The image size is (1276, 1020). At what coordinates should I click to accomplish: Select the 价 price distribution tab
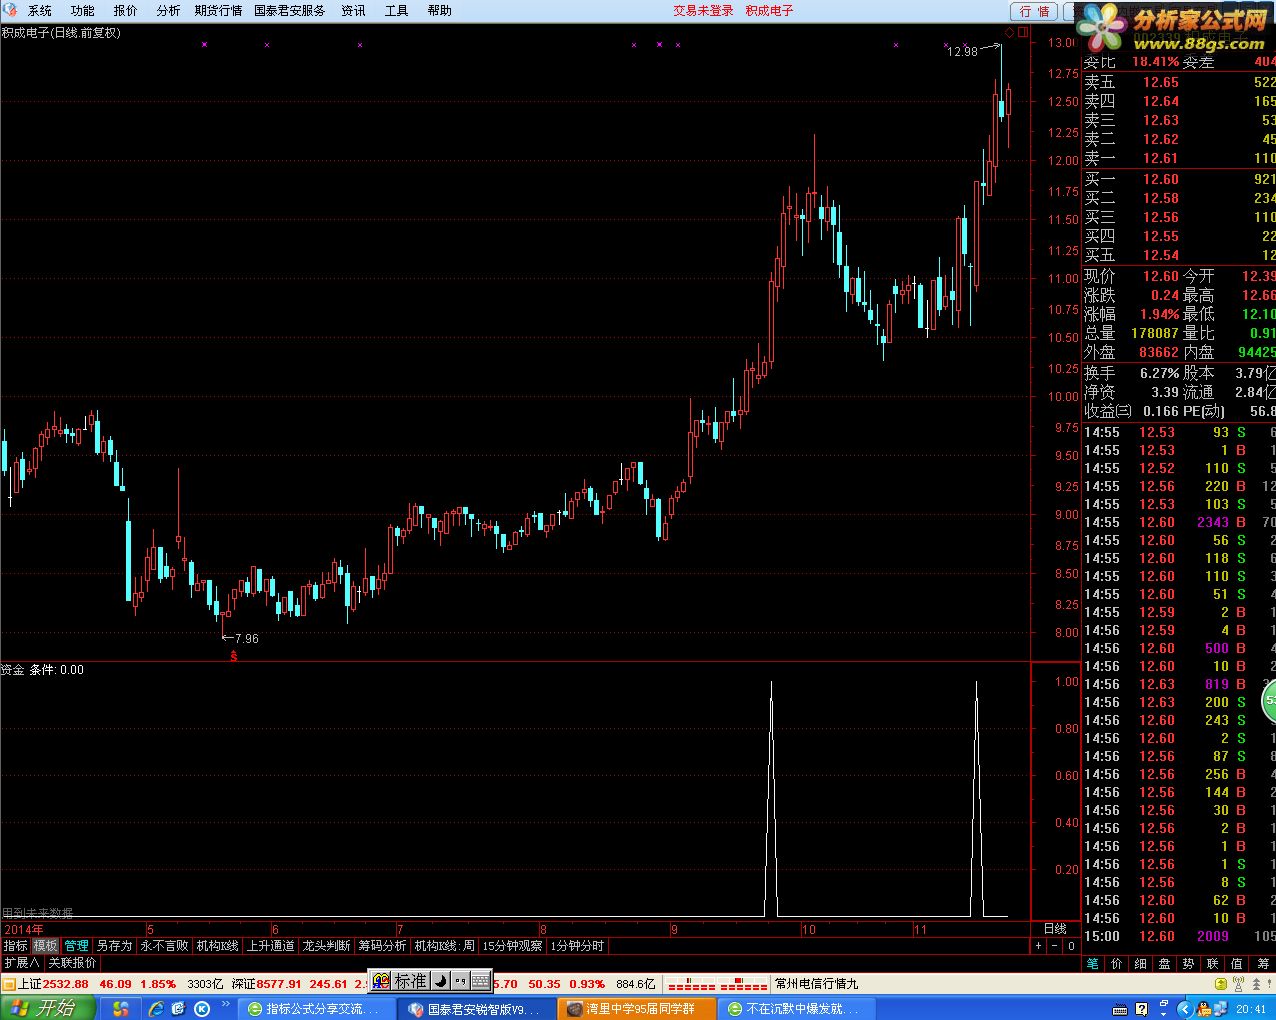coord(1117,963)
